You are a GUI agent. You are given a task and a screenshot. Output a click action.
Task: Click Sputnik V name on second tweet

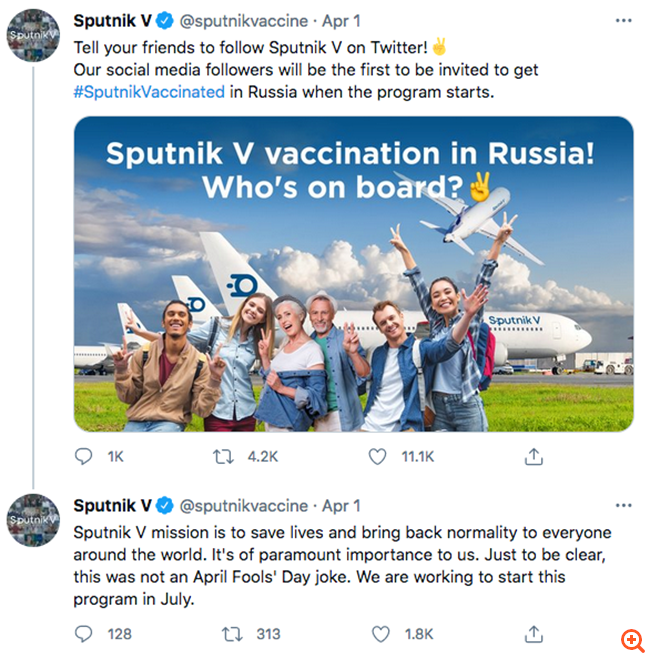(x=112, y=506)
